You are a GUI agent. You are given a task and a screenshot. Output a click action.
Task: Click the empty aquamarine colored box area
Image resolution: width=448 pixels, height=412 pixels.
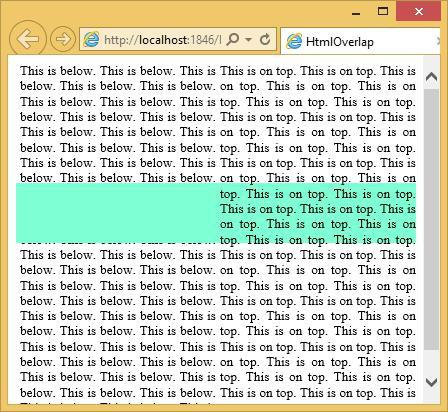click(x=118, y=213)
